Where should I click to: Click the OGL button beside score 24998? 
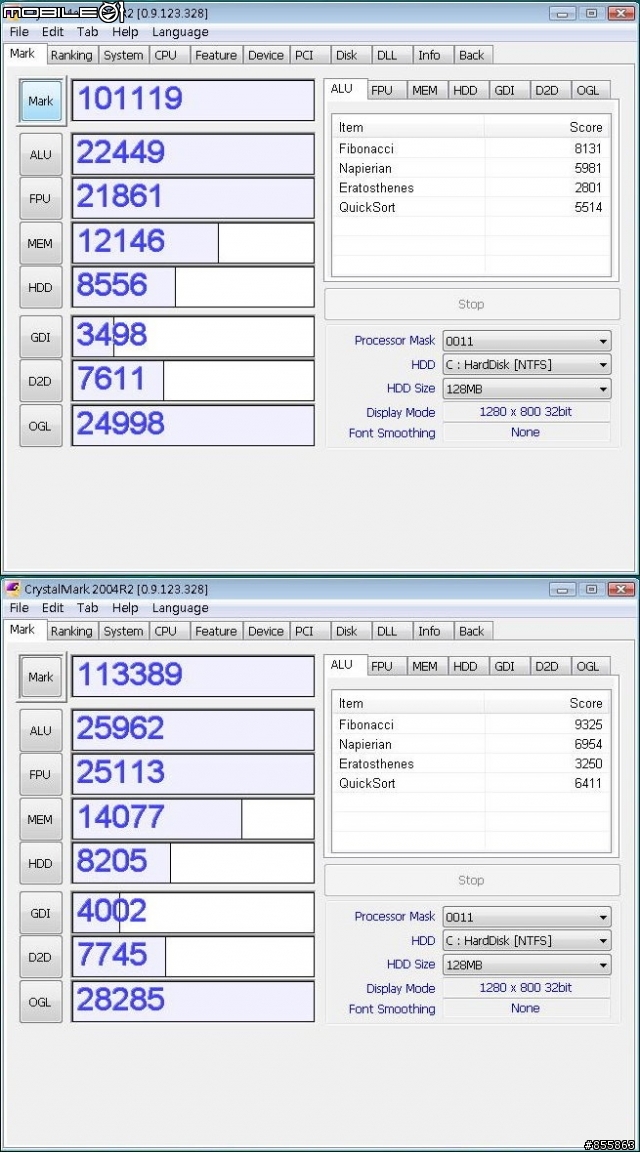point(40,426)
